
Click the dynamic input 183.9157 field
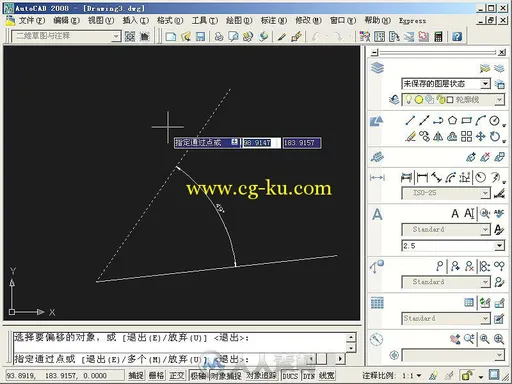pos(302,143)
